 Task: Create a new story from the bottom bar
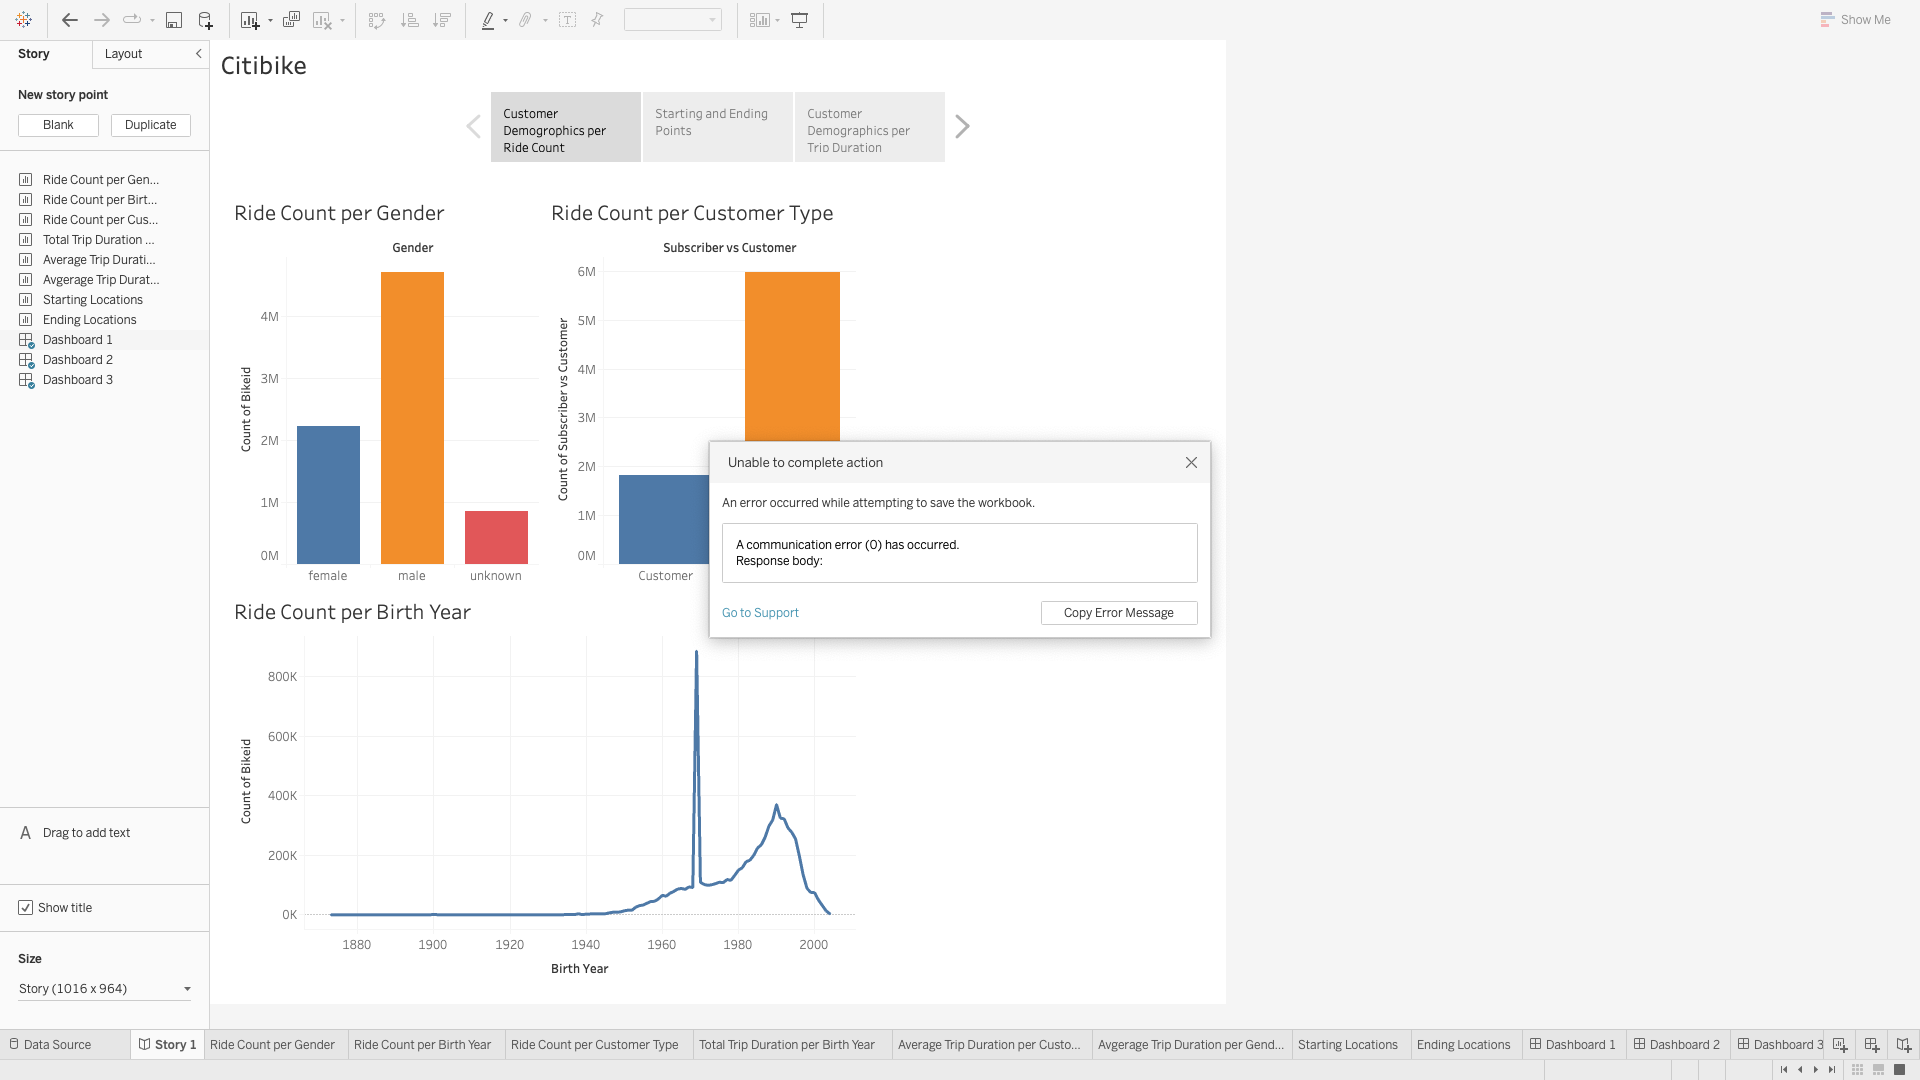click(1902, 1044)
